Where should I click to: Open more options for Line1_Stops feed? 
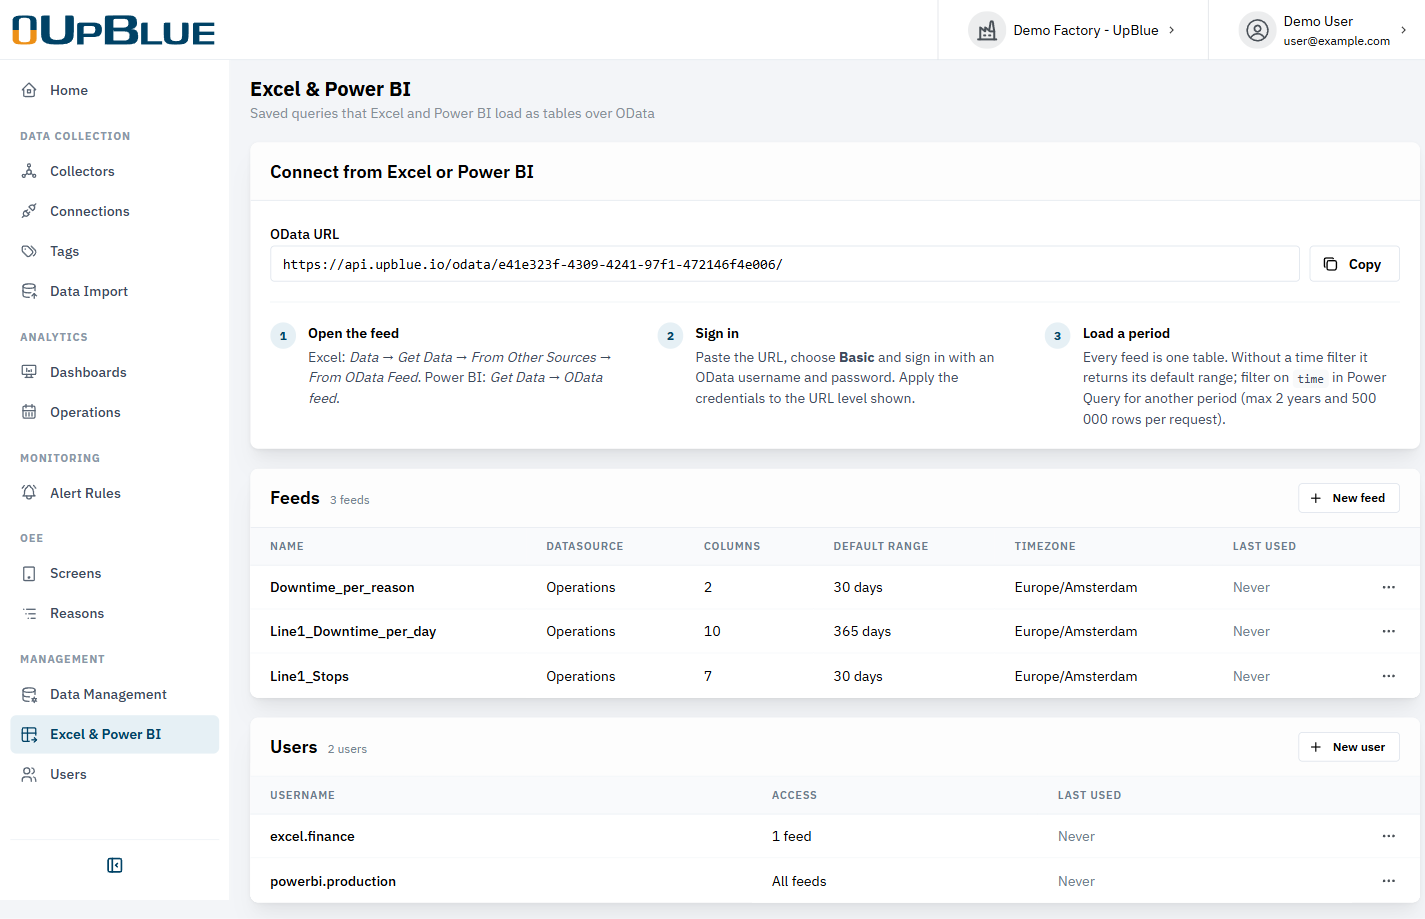[1388, 676]
